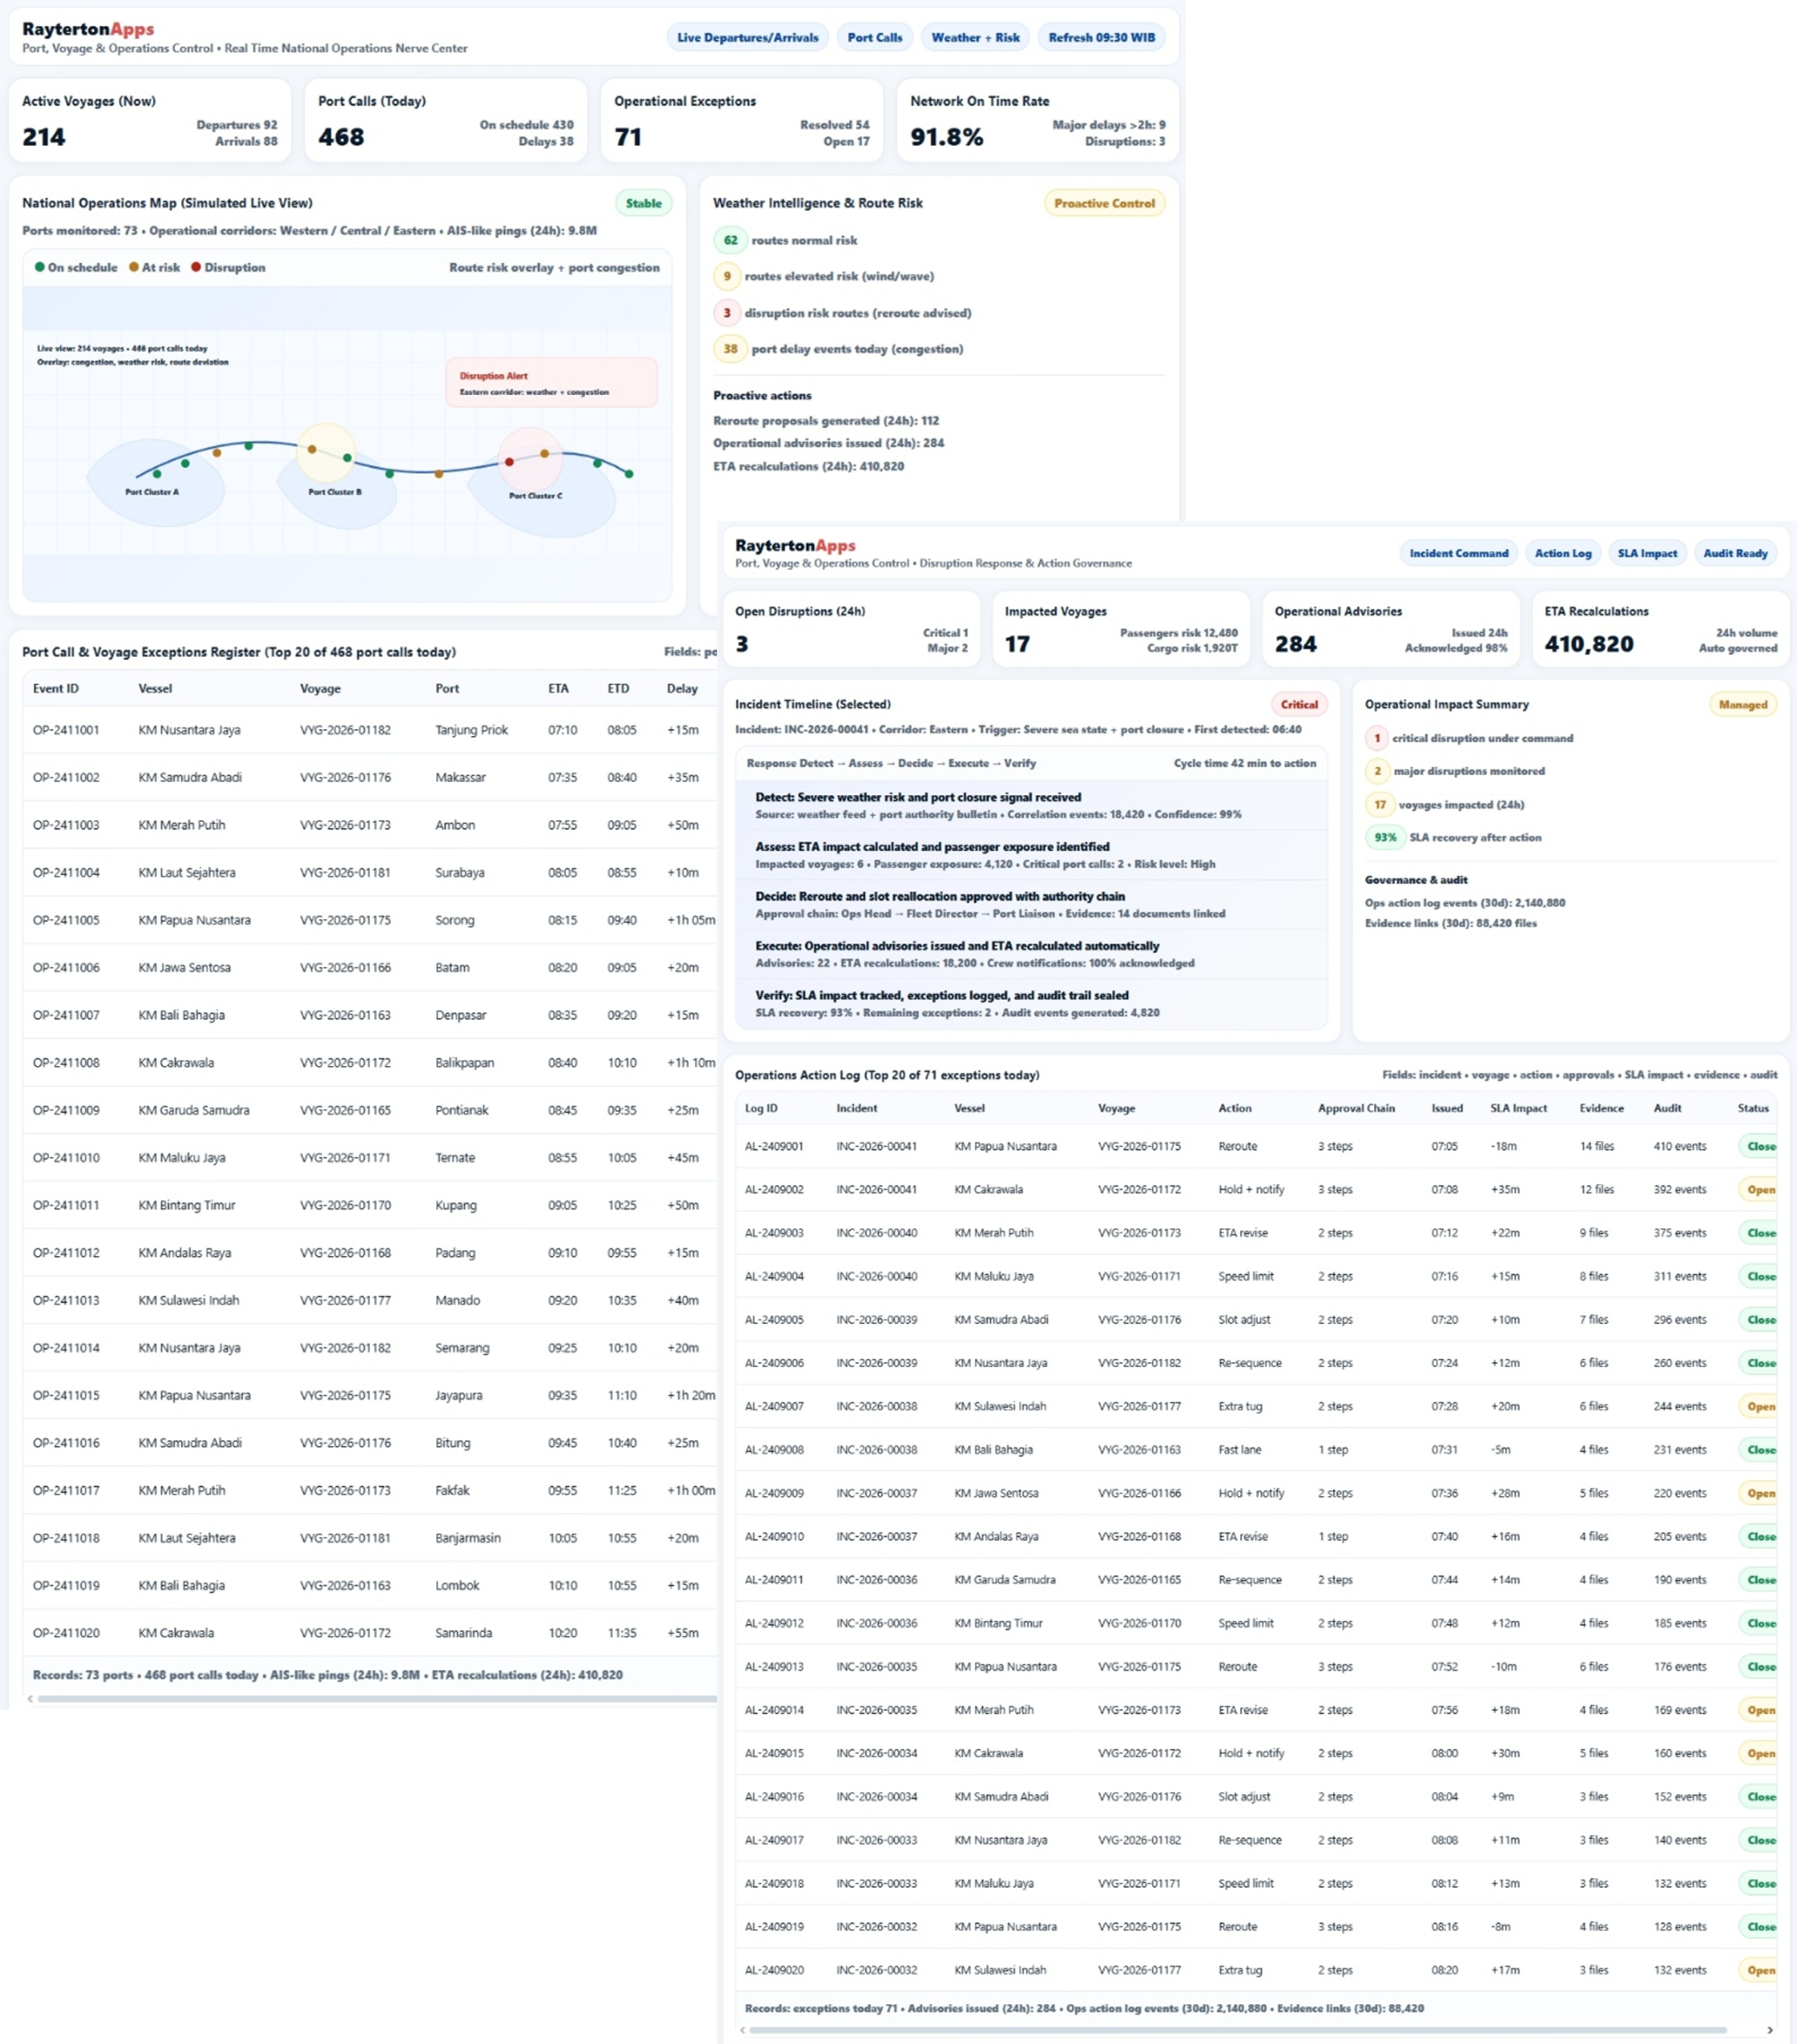Click the green Stable map status badge
This screenshot has width=1797, height=2044.
click(x=643, y=203)
